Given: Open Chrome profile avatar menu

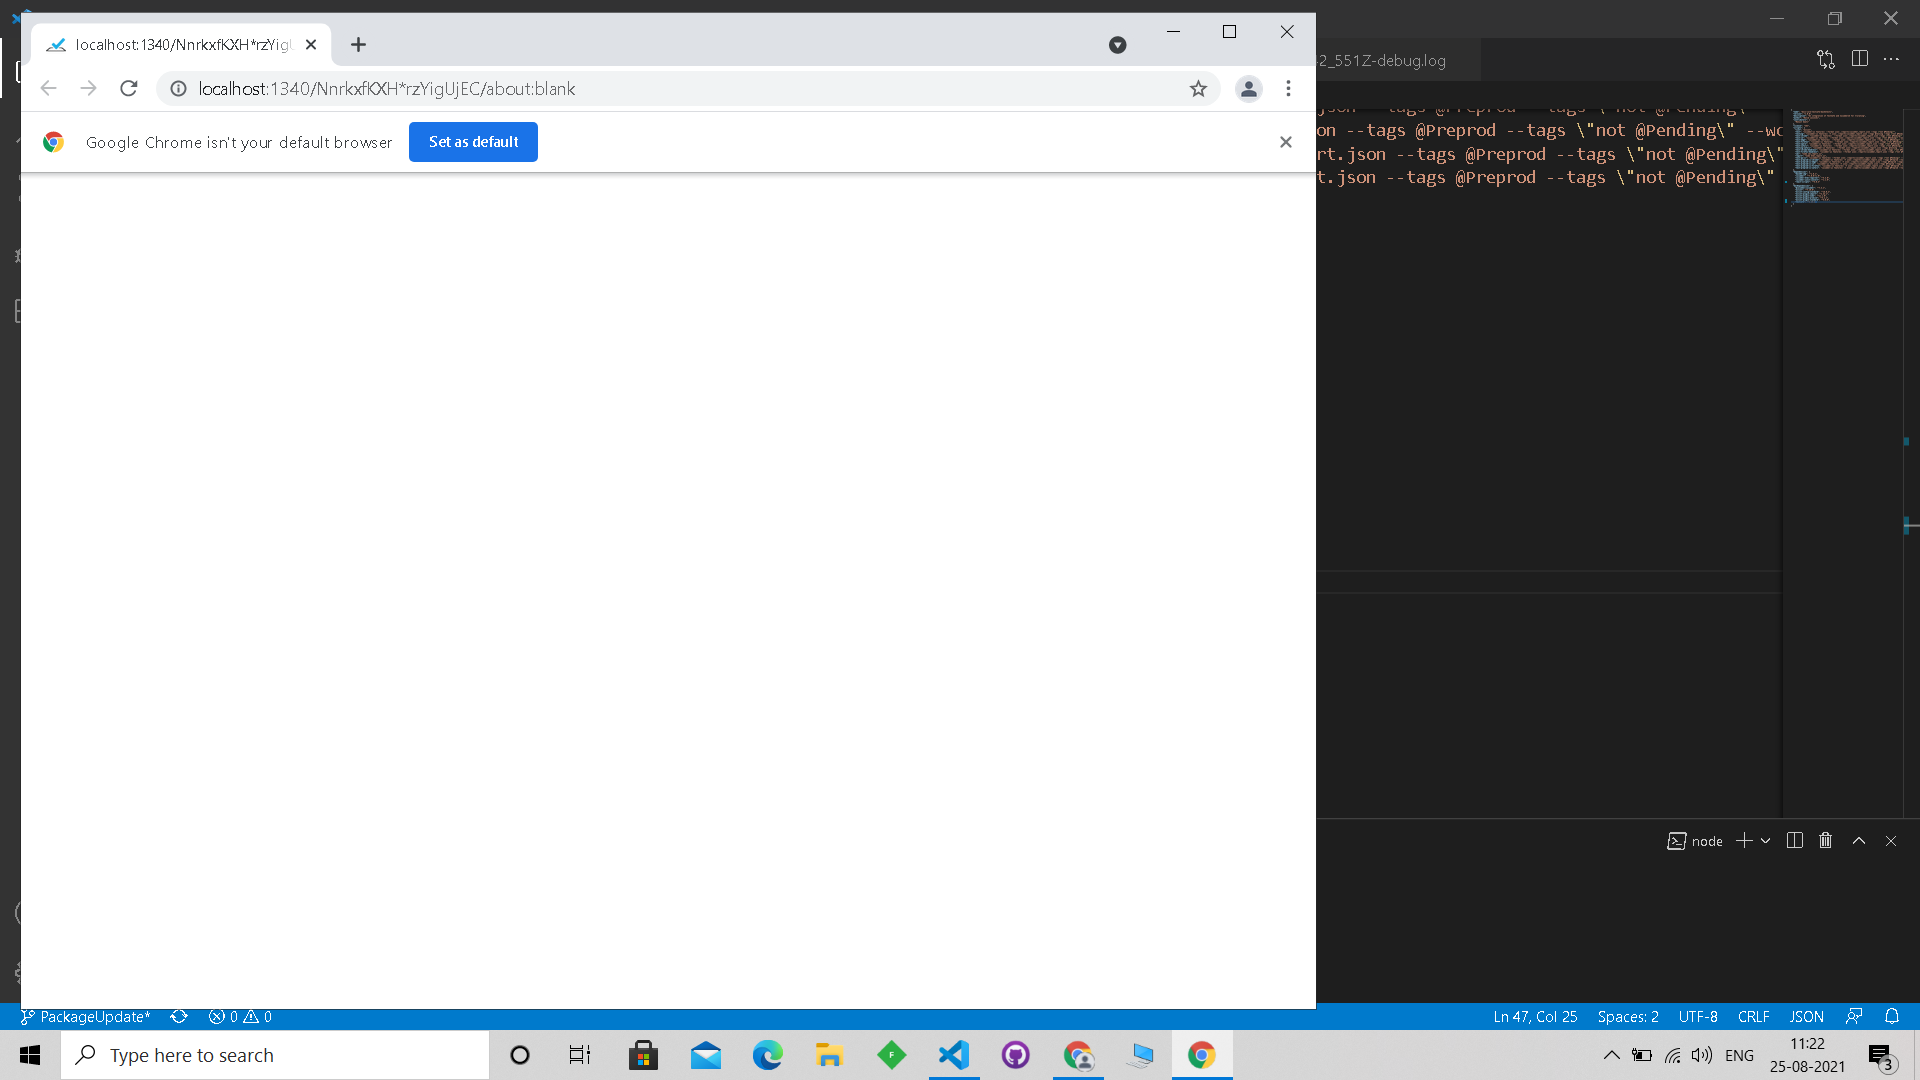Looking at the screenshot, I should tap(1248, 89).
